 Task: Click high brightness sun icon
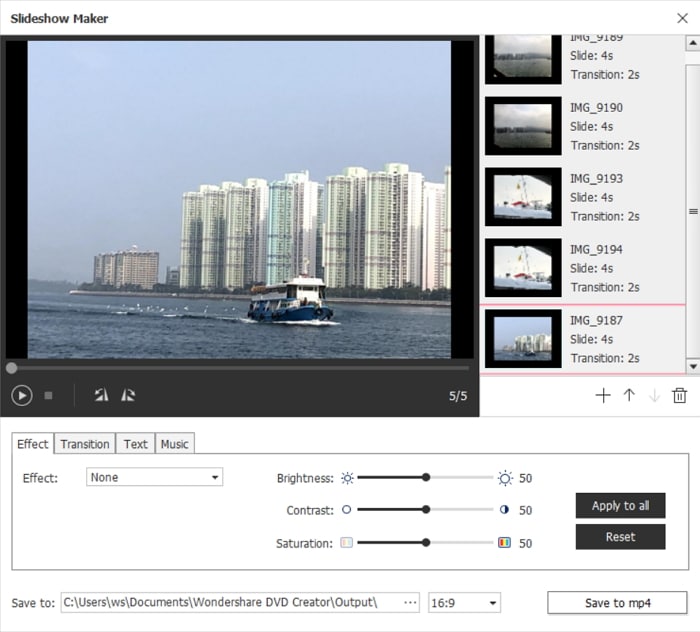click(505, 478)
